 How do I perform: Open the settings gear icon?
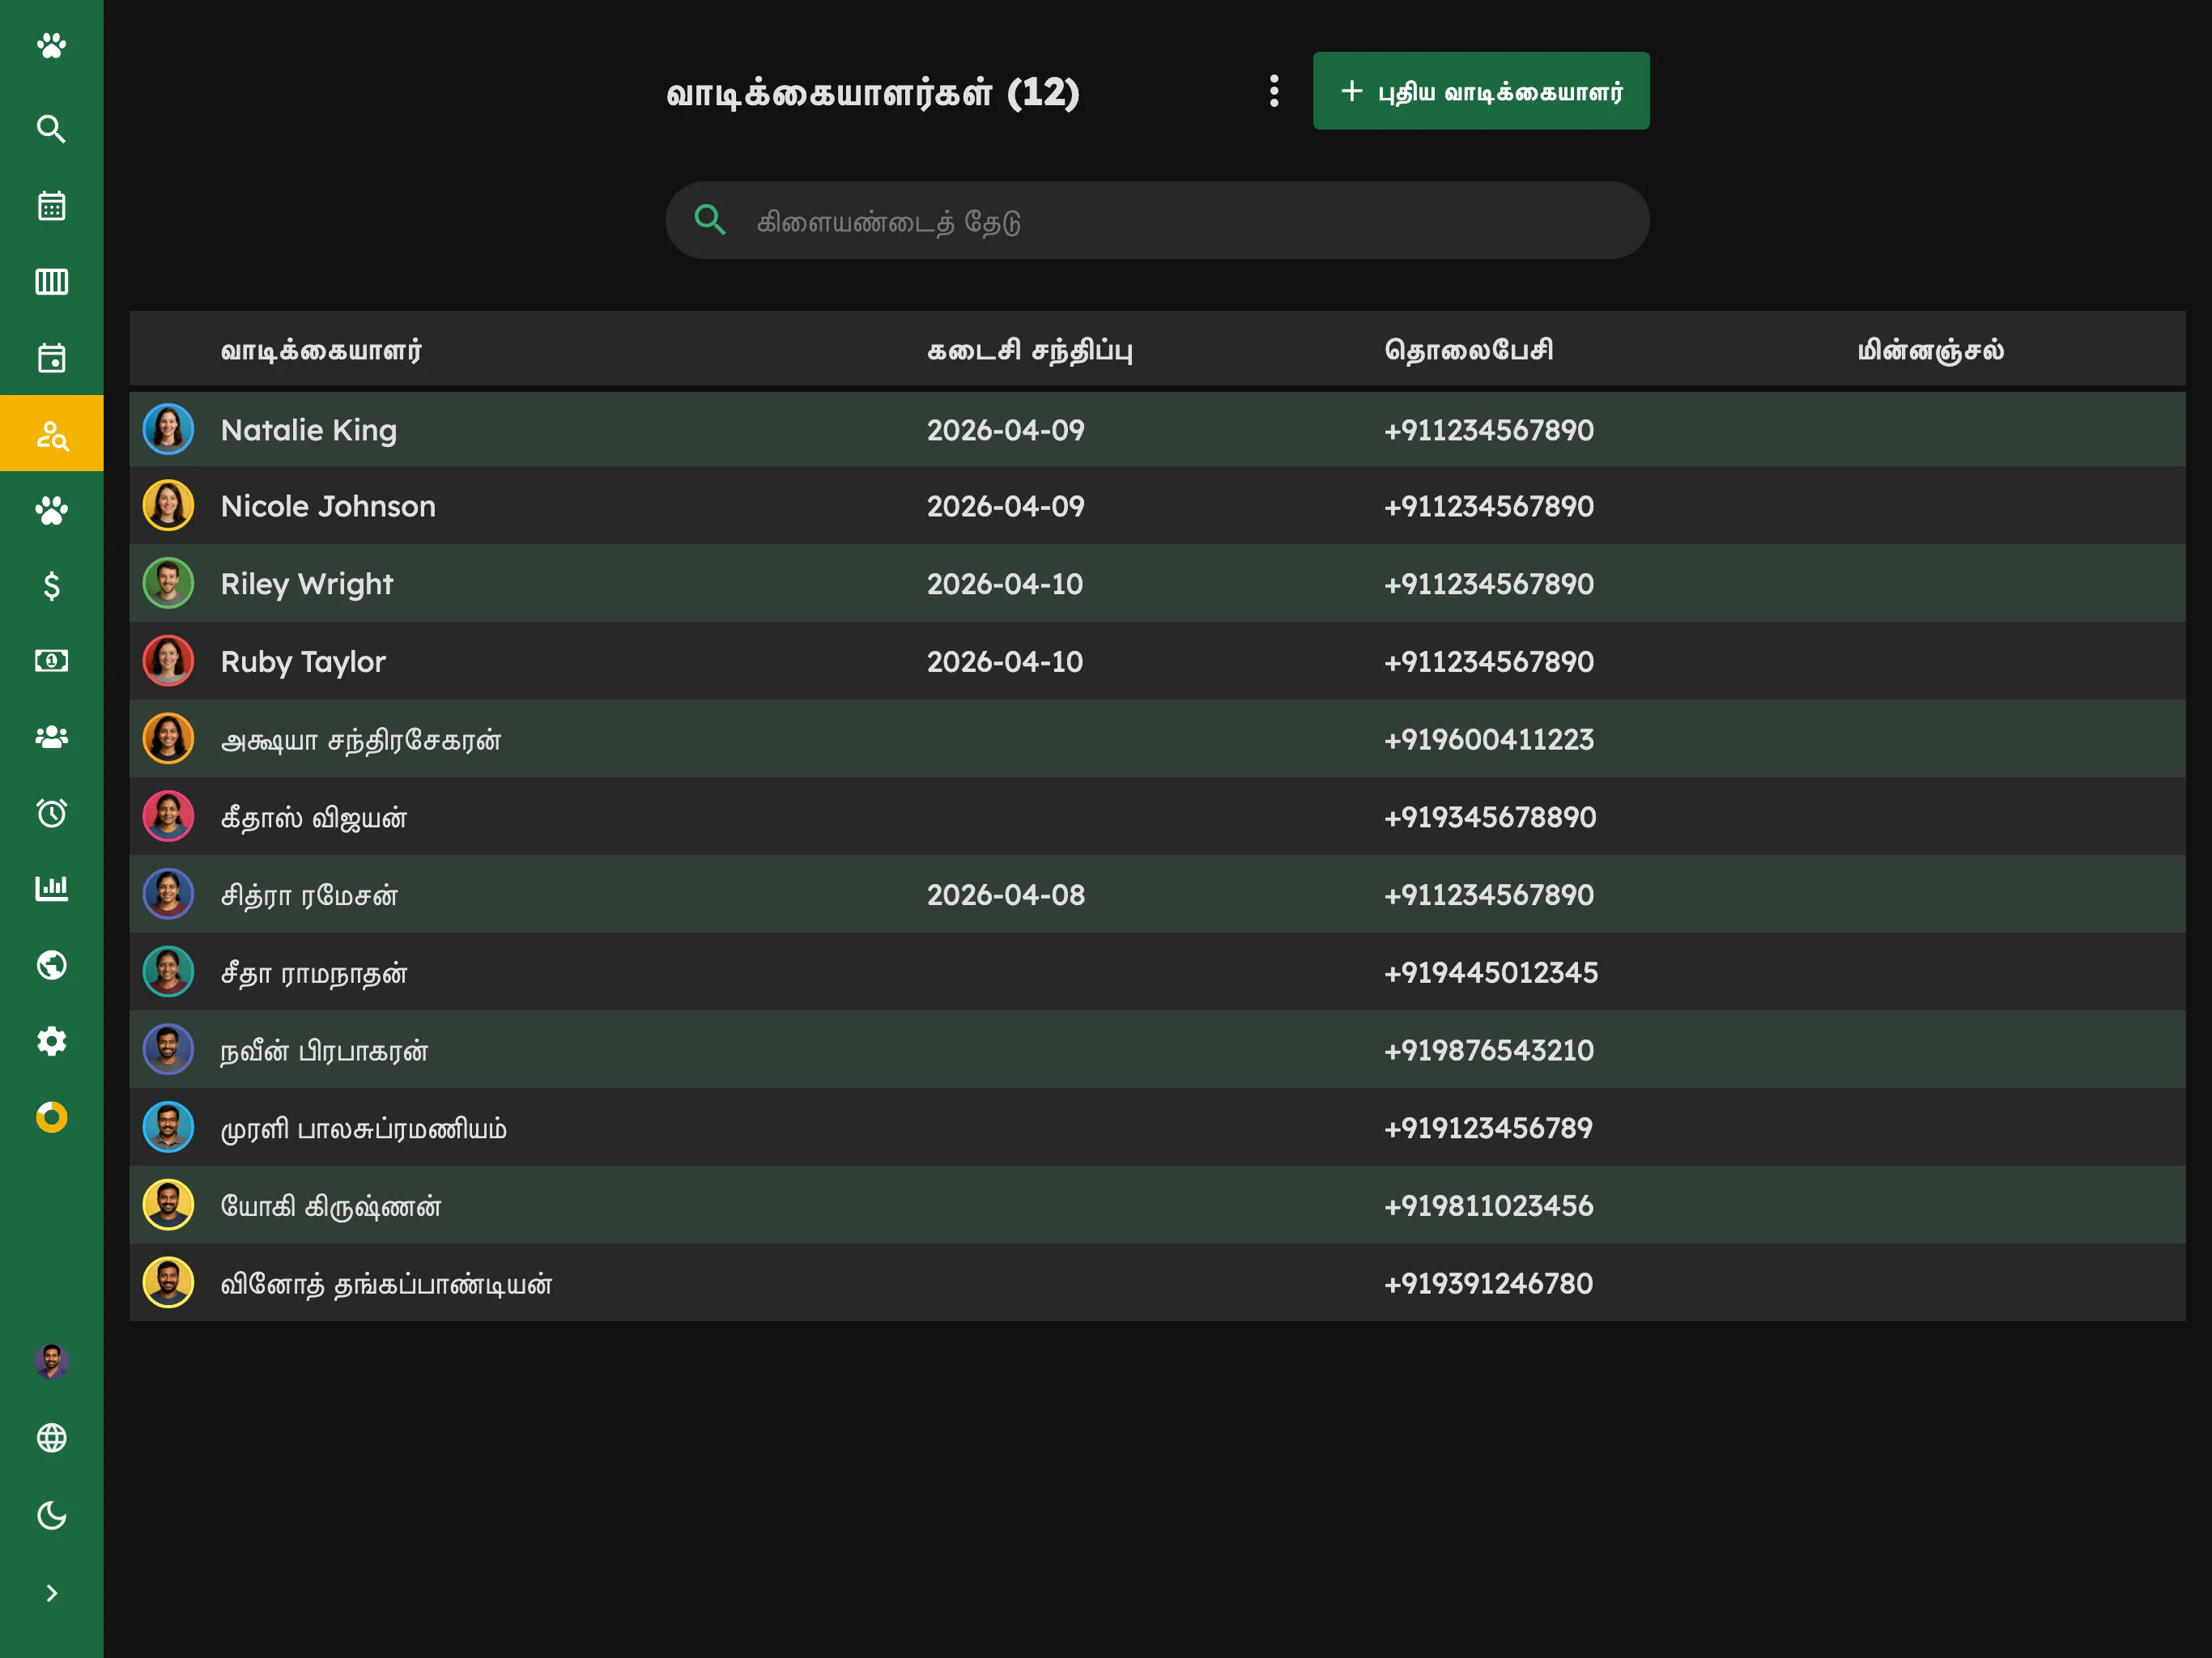[x=51, y=1041]
